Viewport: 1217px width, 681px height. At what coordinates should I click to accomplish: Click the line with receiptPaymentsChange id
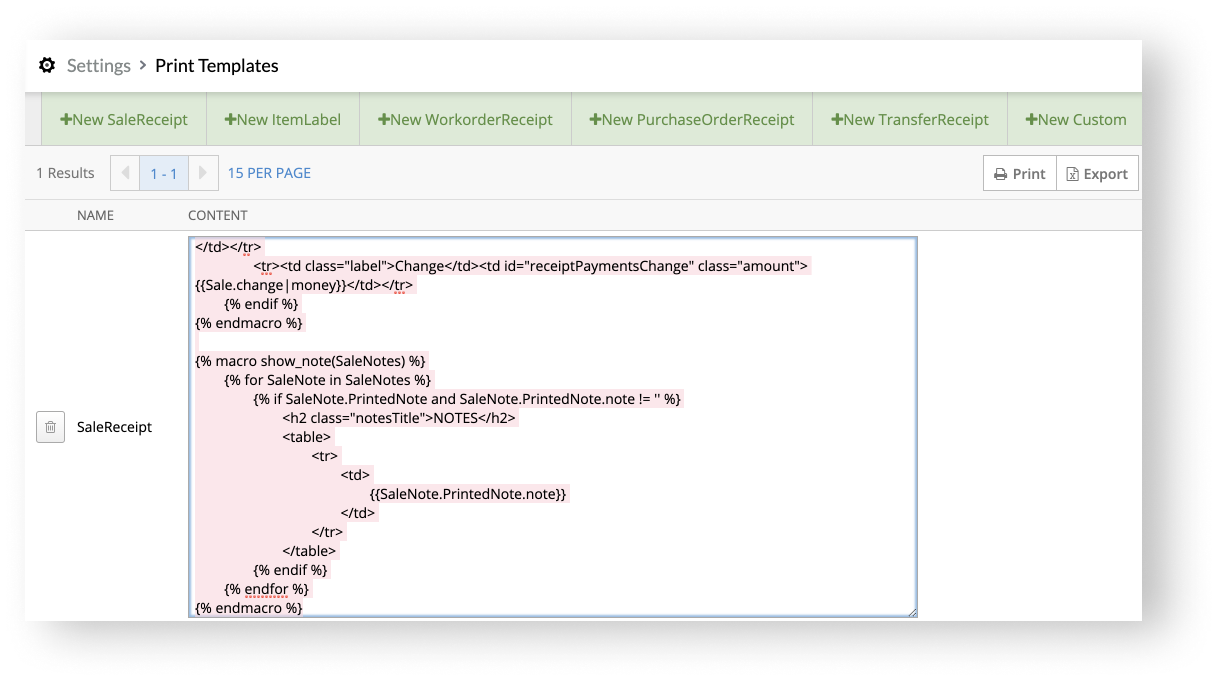click(x=530, y=266)
